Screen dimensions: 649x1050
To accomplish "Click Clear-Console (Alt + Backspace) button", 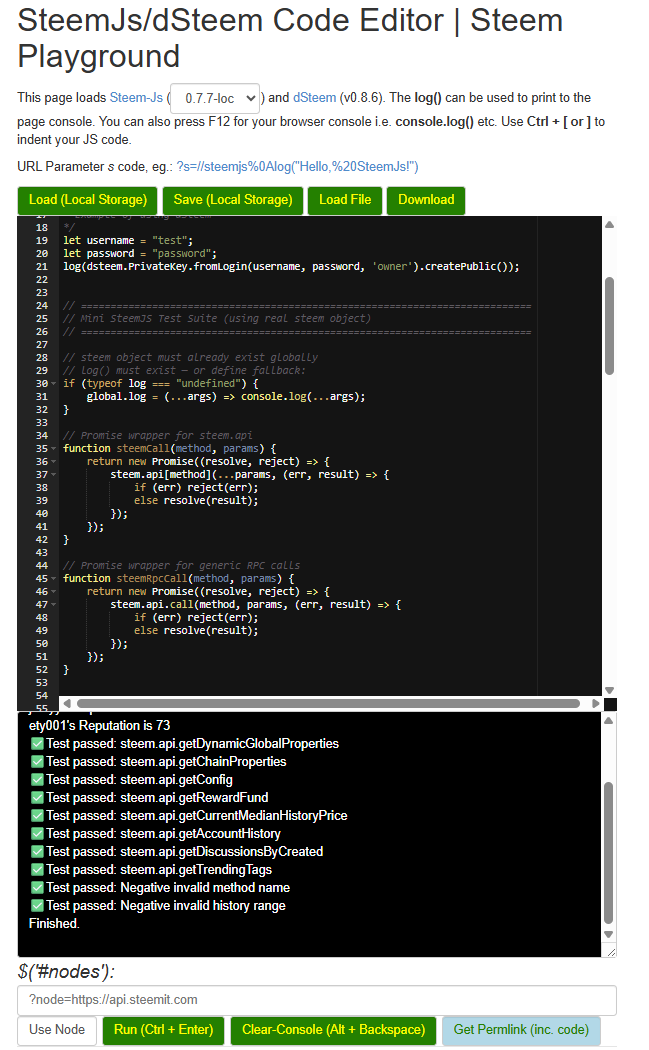I will (334, 1031).
